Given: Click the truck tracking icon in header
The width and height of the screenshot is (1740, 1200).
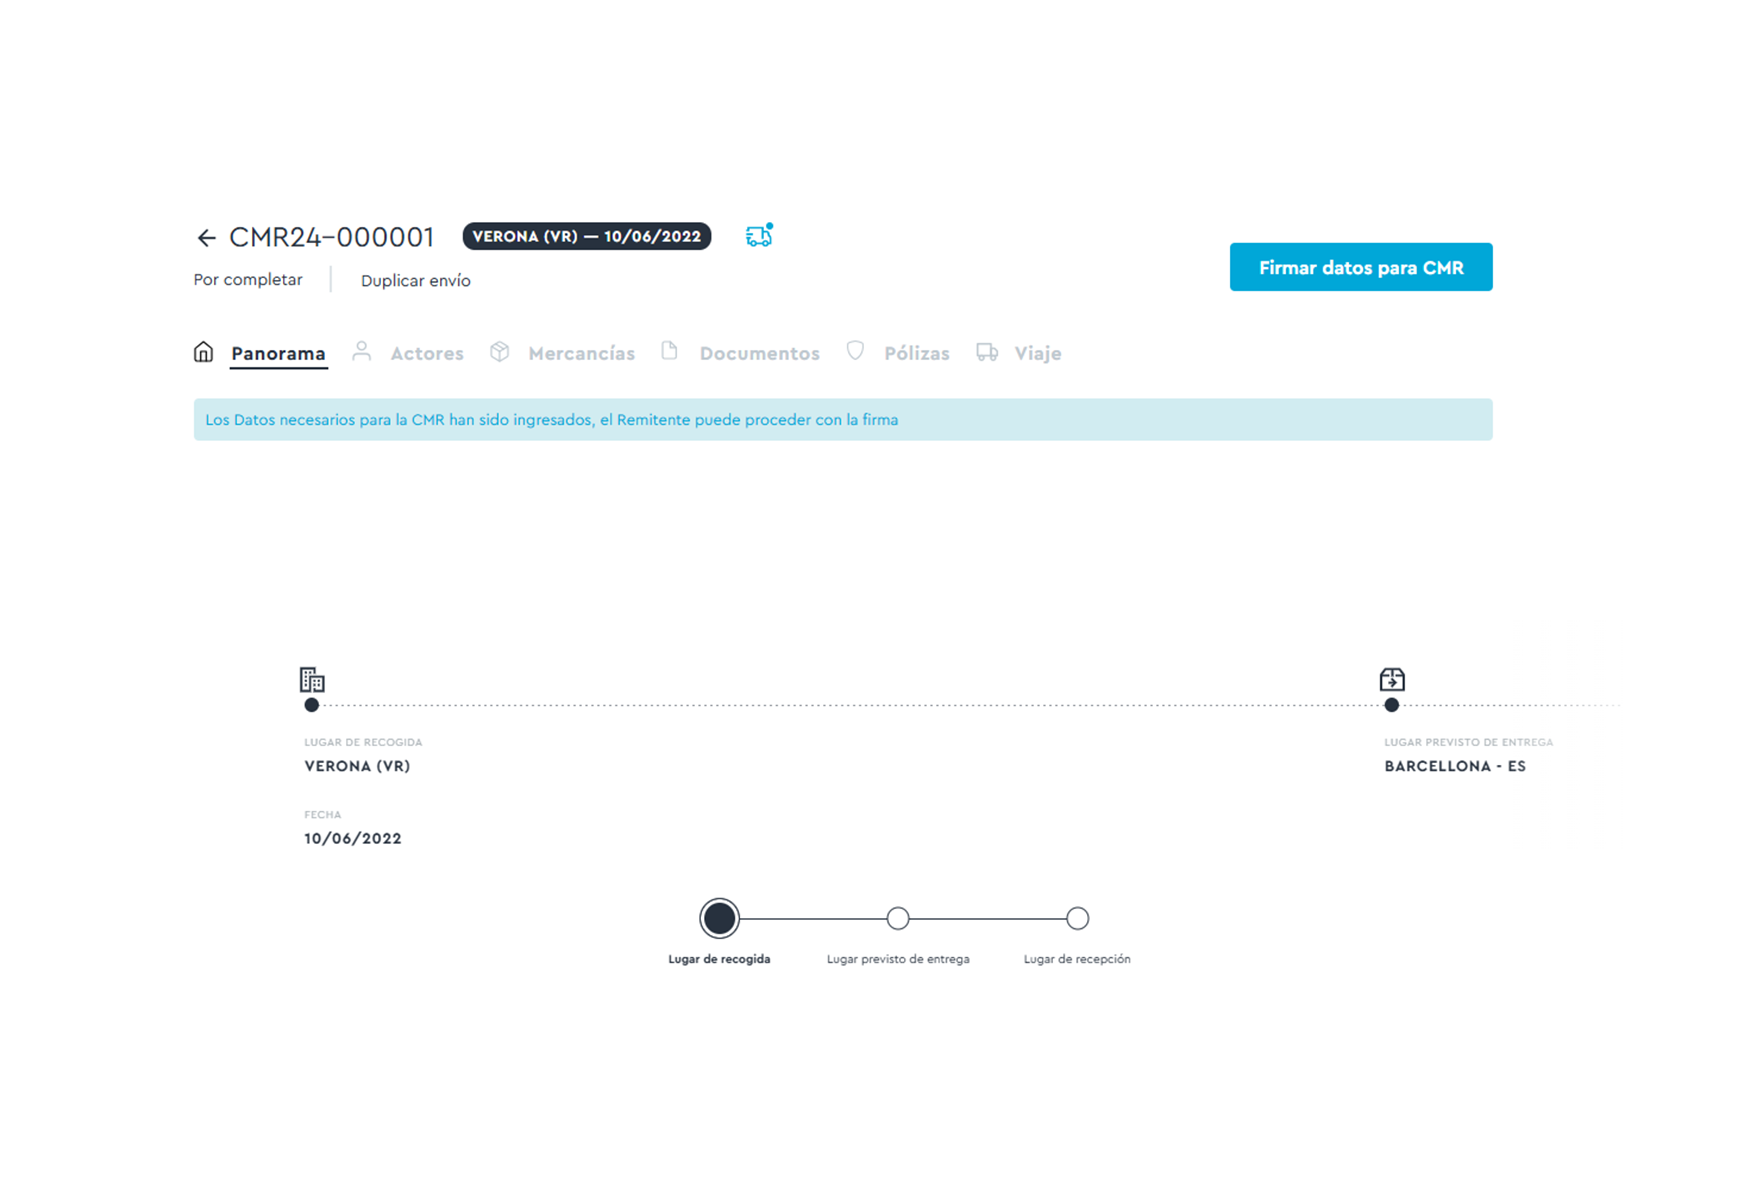Looking at the screenshot, I should (759, 236).
